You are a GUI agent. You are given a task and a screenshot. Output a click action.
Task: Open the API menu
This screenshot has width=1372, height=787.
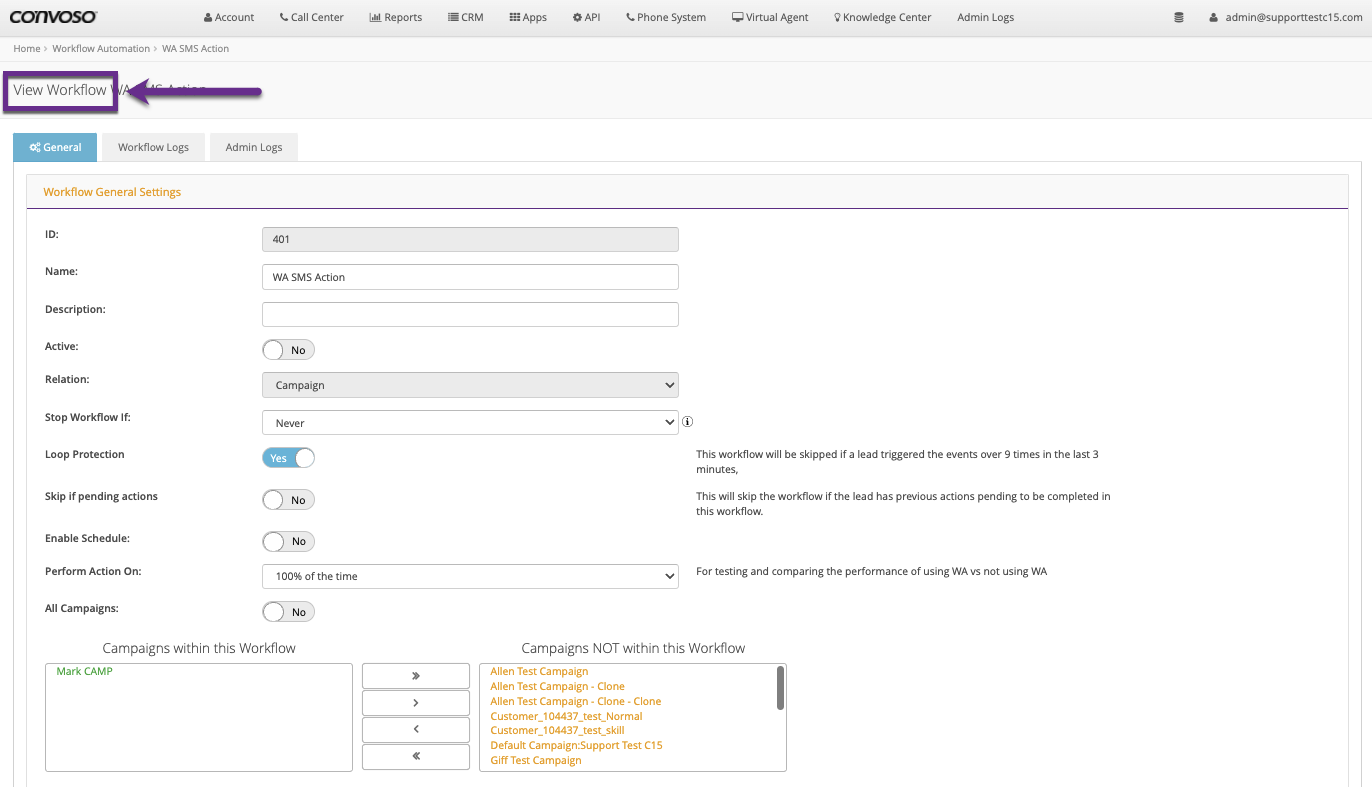pyautogui.click(x=587, y=17)
